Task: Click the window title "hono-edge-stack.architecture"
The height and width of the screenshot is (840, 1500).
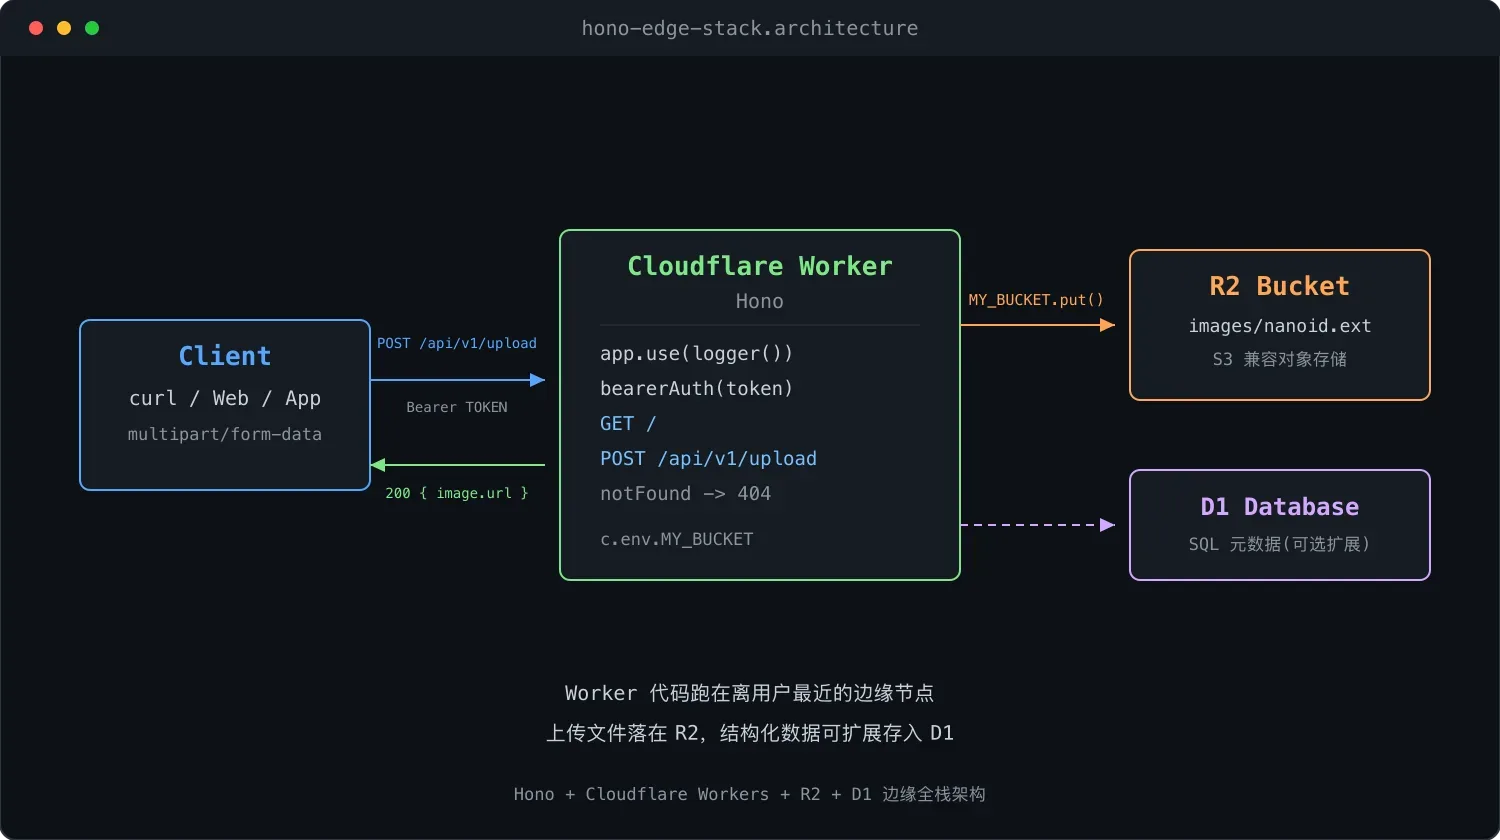Action: 750,28
